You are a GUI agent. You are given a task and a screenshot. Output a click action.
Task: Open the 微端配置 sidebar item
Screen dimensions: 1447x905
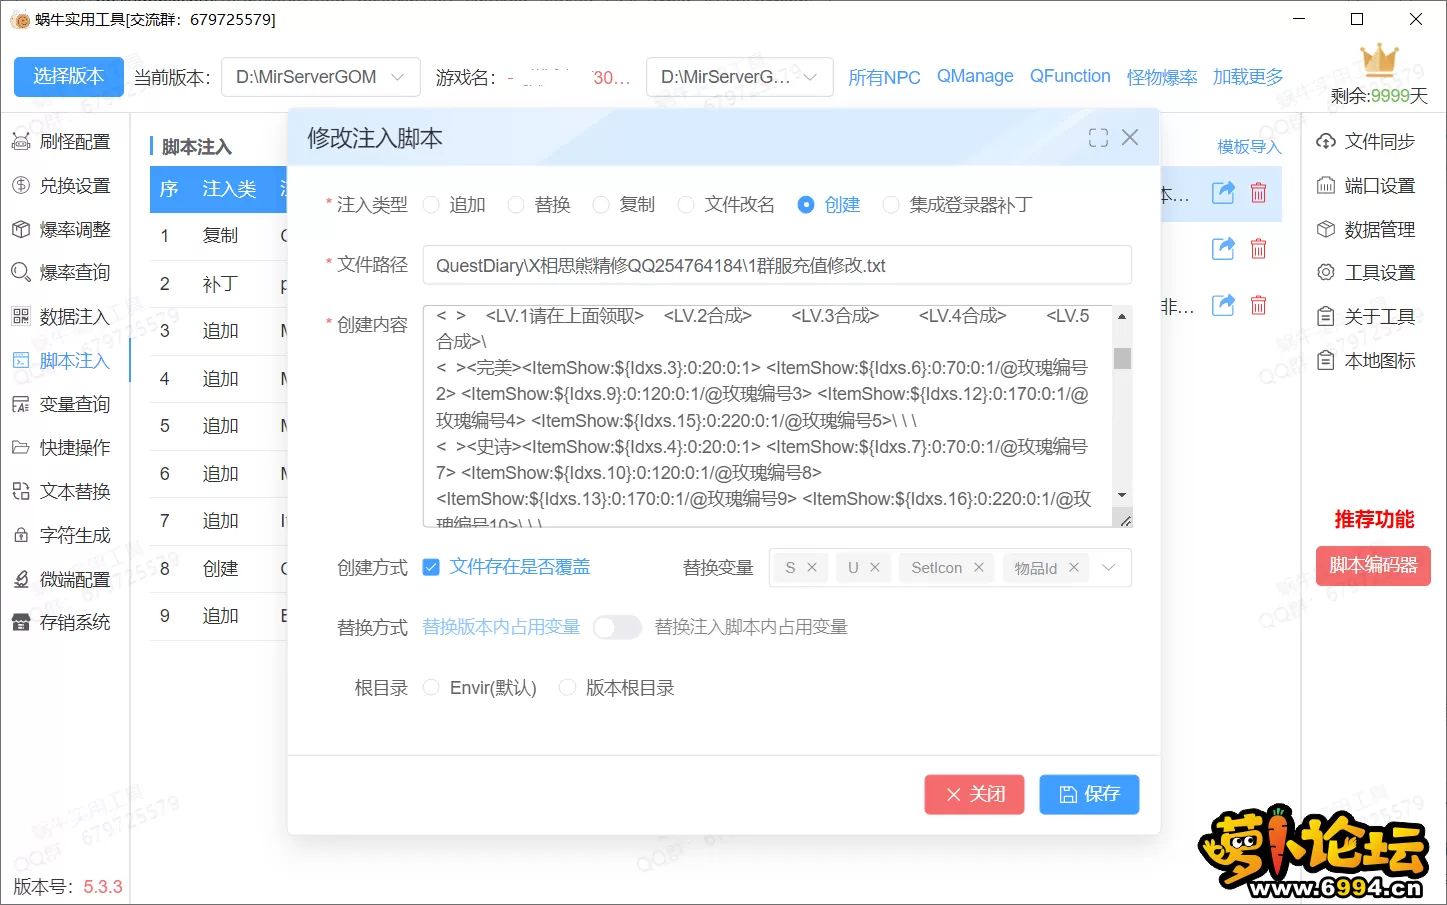(62, 580)
